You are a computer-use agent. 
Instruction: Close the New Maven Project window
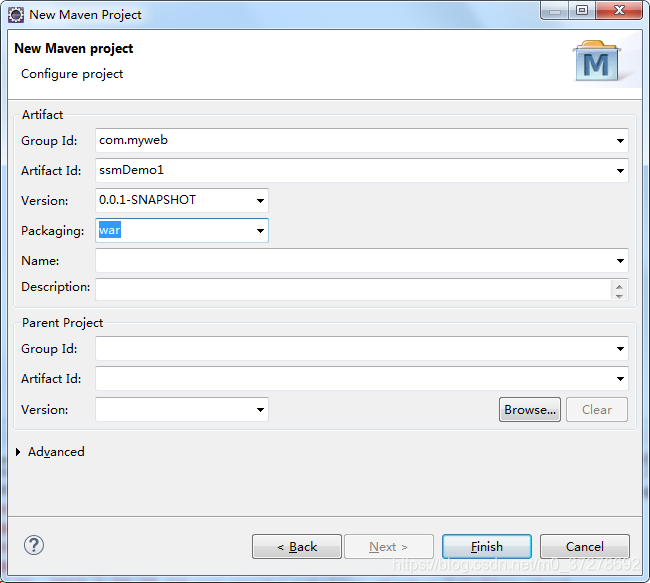[x=619, y=10]
